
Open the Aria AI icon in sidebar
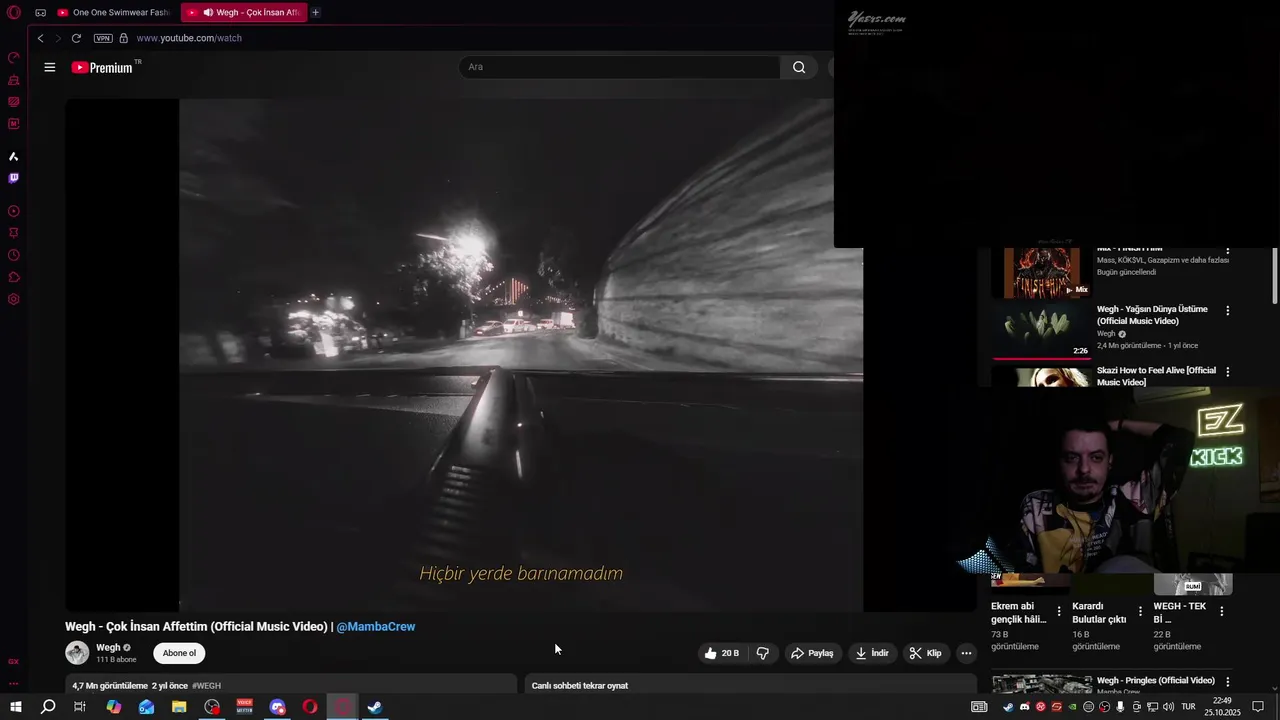(14, 156)
